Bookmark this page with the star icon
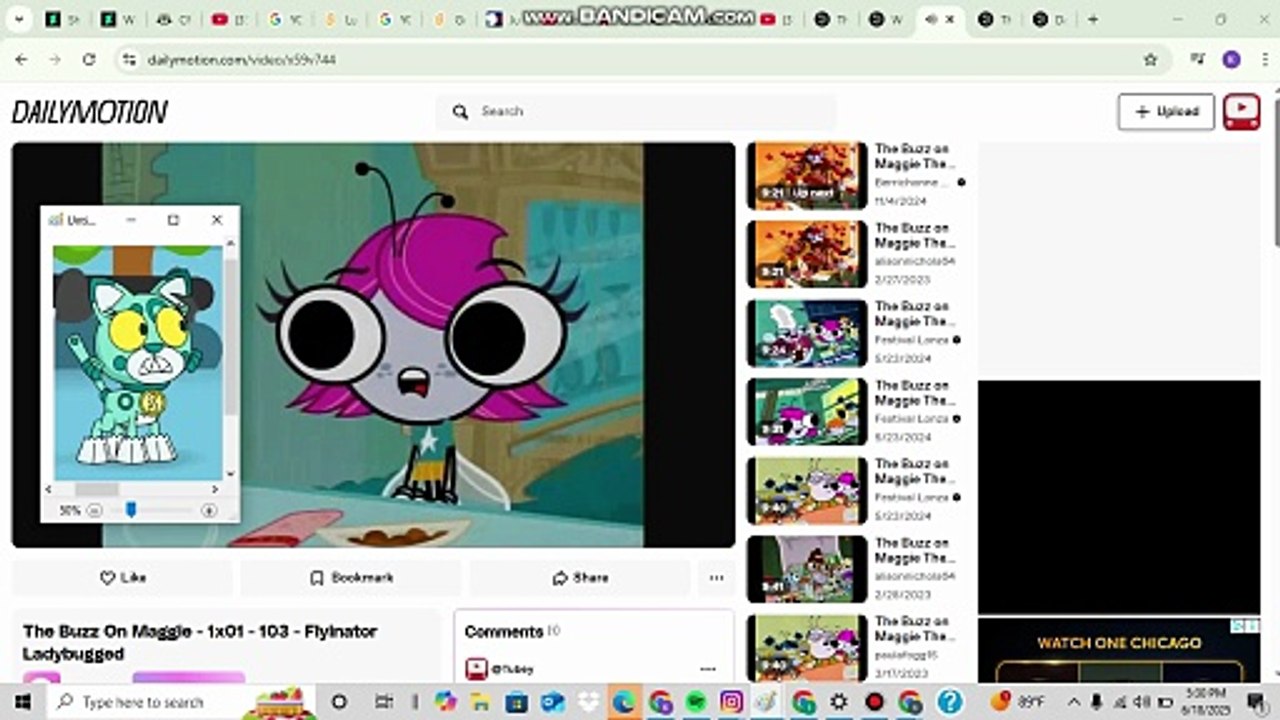 pyautogui.click(x=1150, y=60)
